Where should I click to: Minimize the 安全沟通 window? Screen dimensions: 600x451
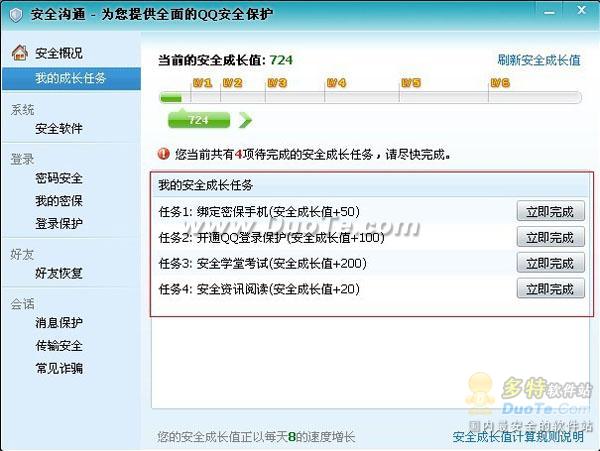pyautogui.click(x=550, y=12)
